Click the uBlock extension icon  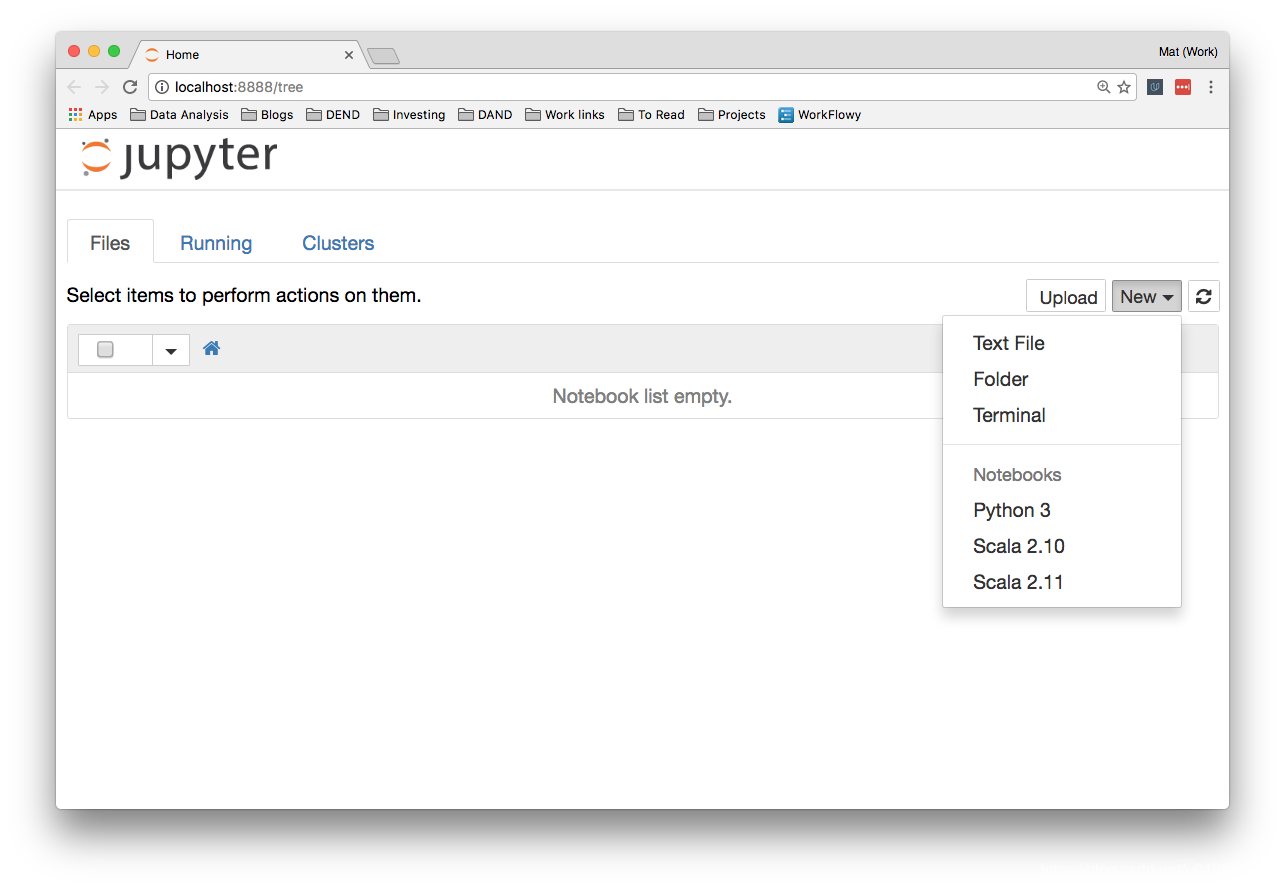(1154, 87)
